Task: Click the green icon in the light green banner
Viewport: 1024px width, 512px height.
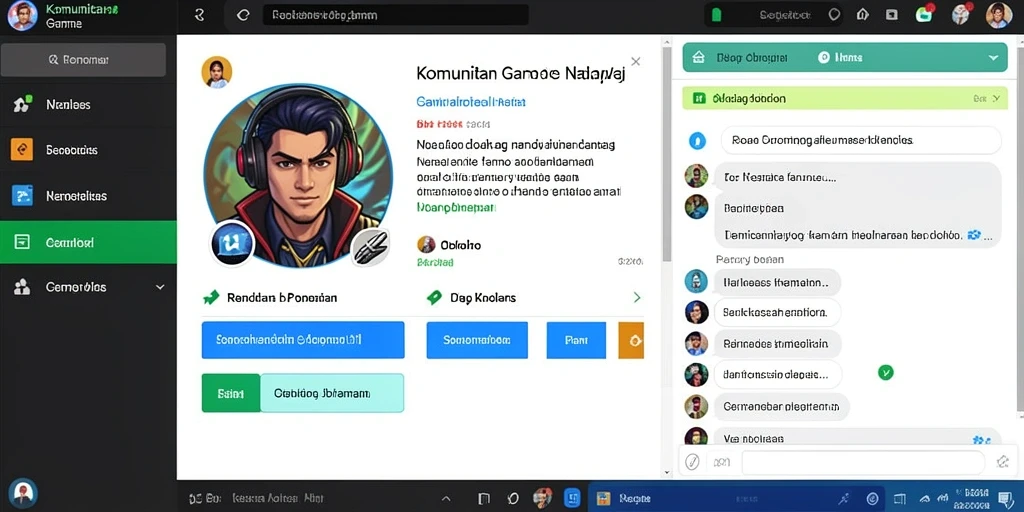Action: (x=699, y=99)
